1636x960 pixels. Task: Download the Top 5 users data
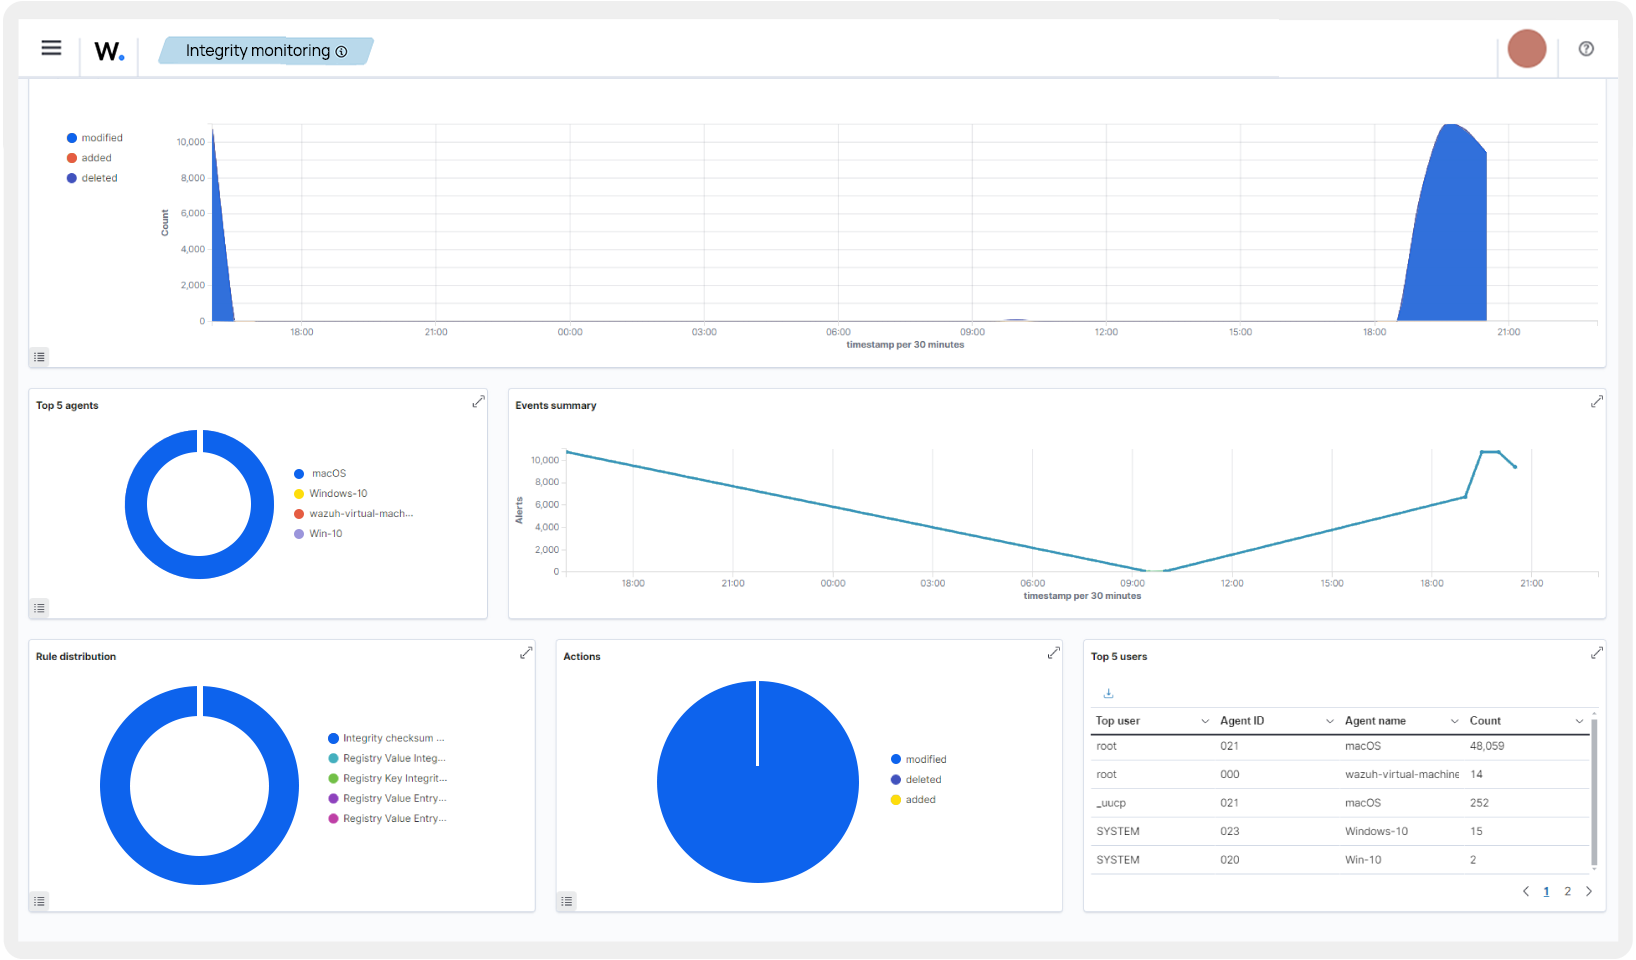1108,692
